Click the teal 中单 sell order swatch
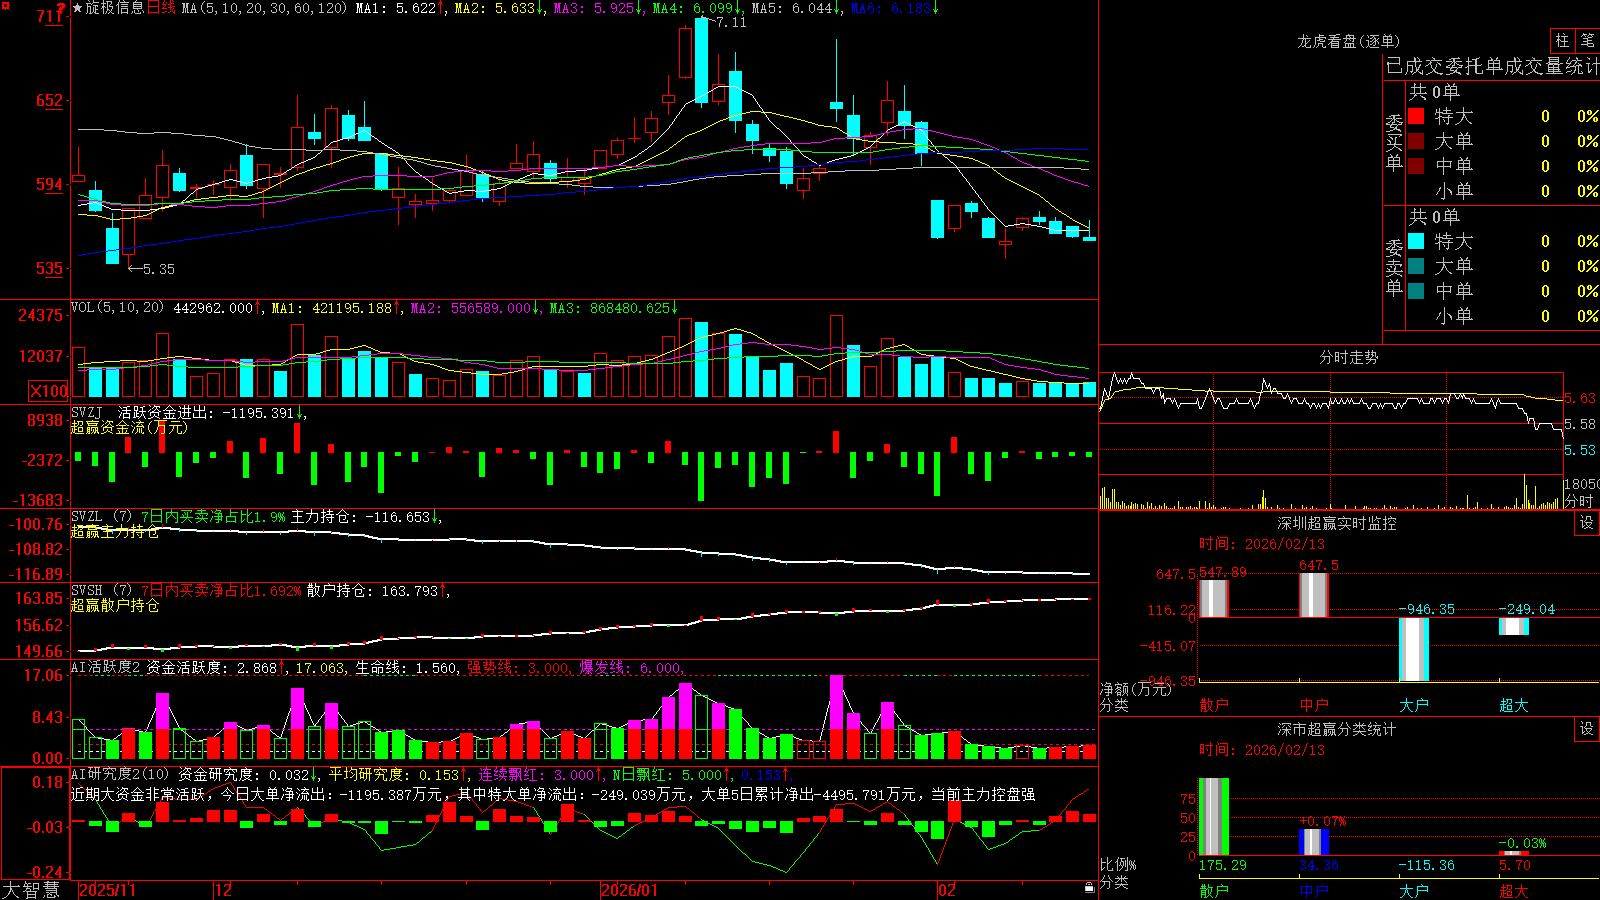The width and height of the screenshot is (1600, 900). pos(1416,291)
